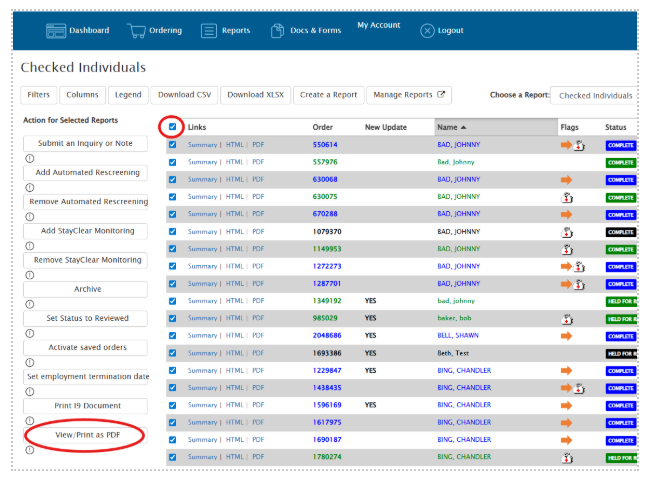Viewport: 654px width, 481px height.
Task: Open the PDF link for order 557976
Action: point(258,162)
